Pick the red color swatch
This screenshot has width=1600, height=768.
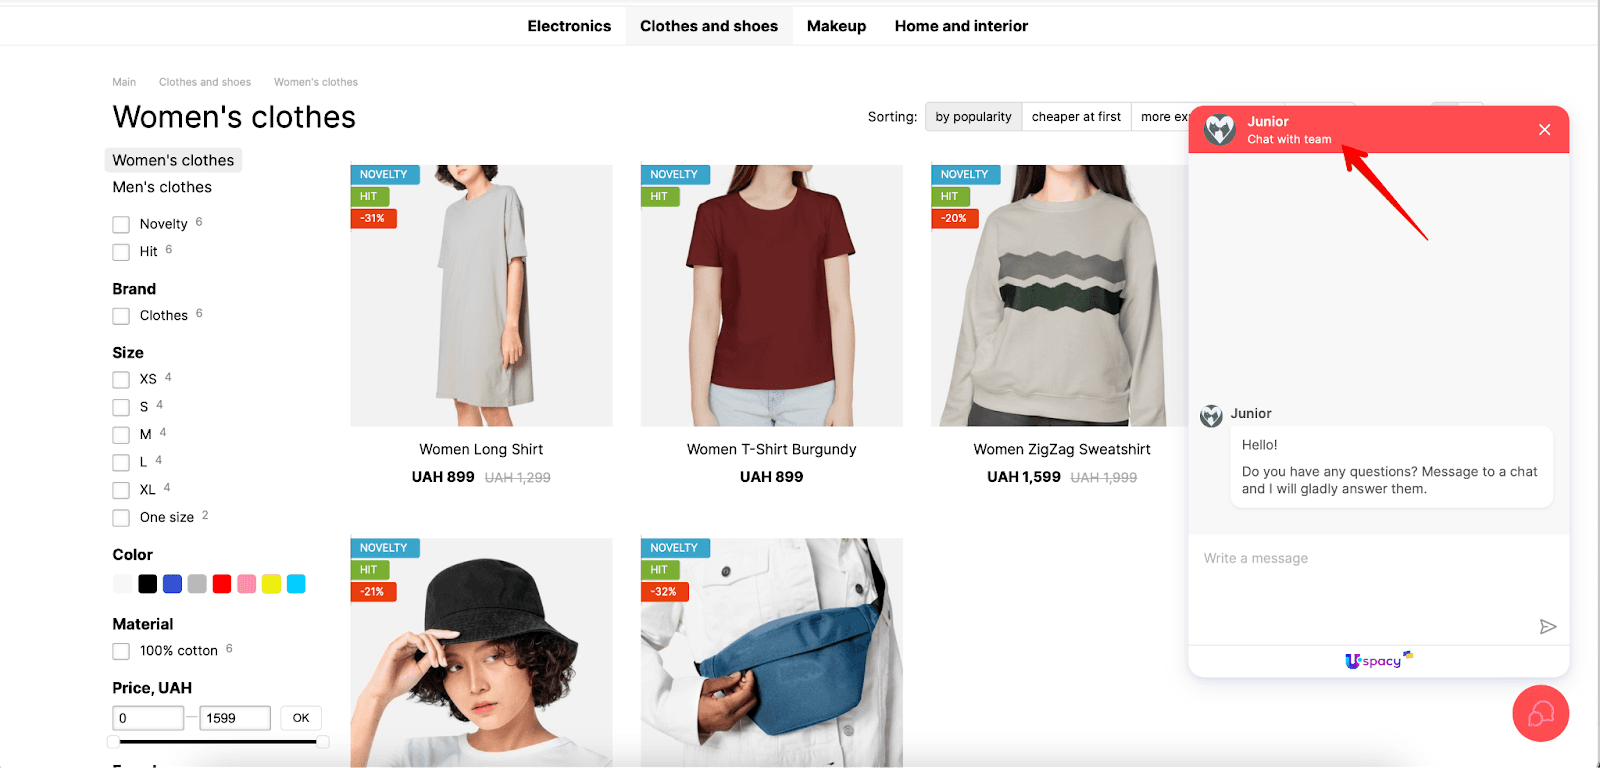pyautogui.click(x=222, y=584)
